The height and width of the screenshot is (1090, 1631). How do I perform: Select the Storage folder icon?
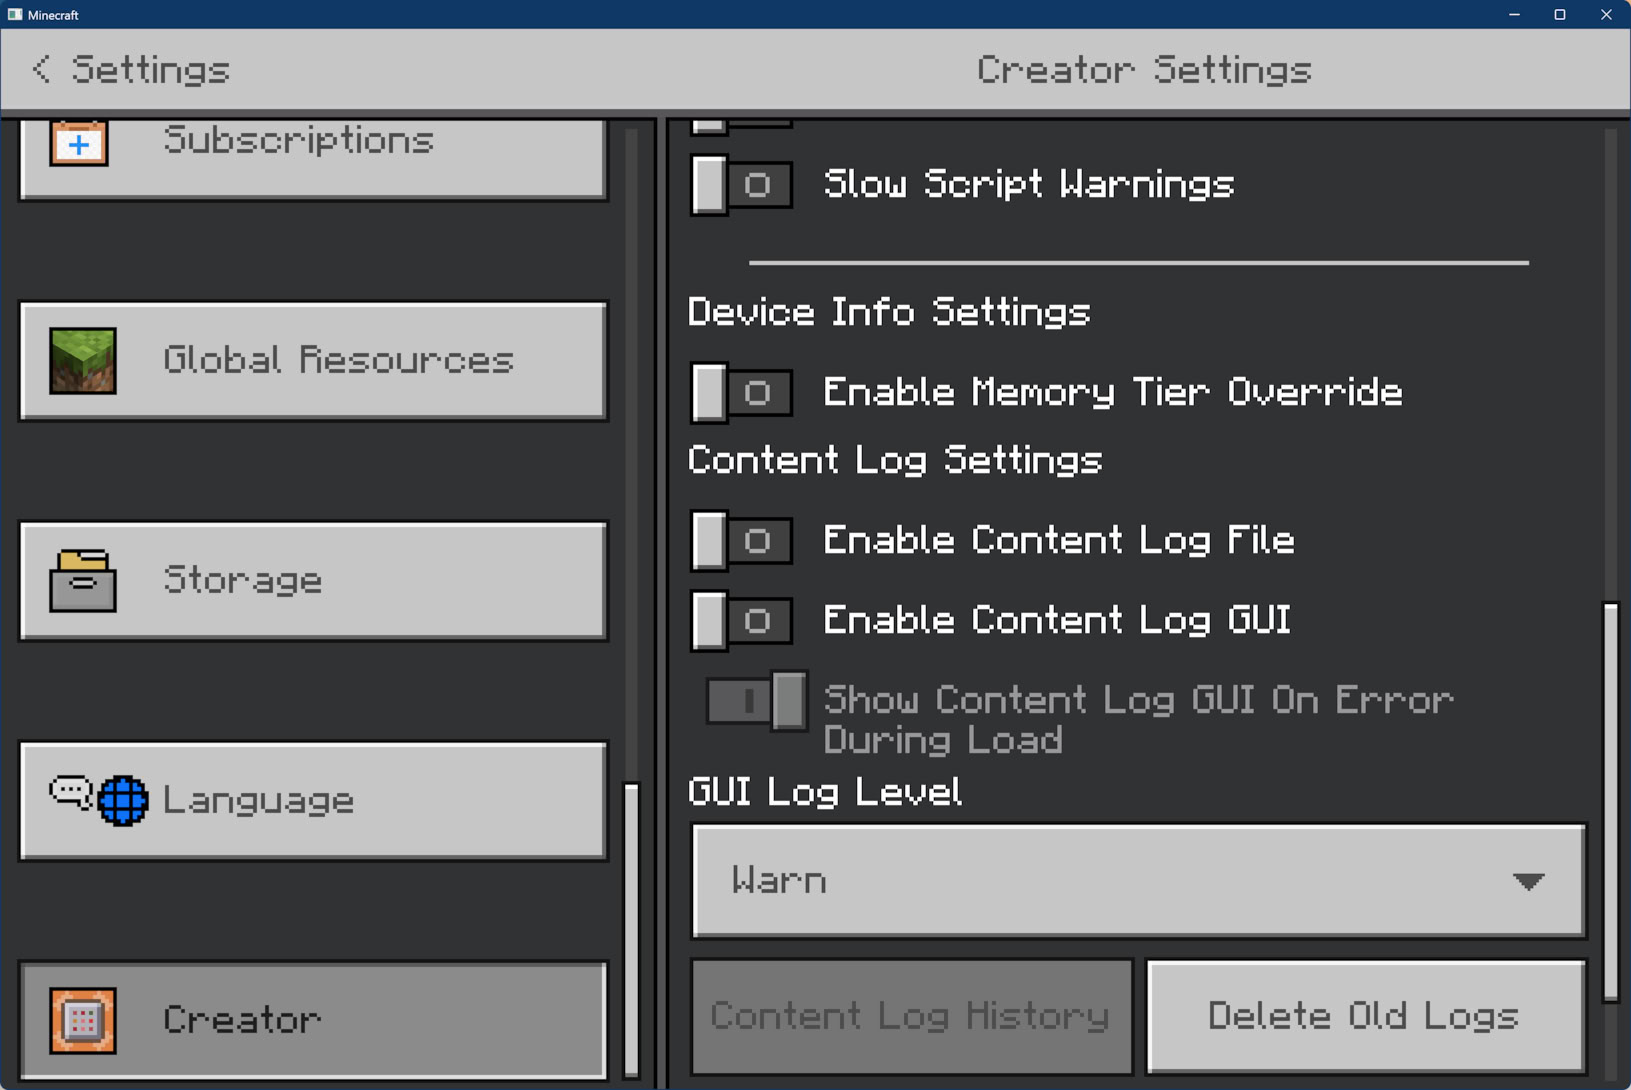83,580
